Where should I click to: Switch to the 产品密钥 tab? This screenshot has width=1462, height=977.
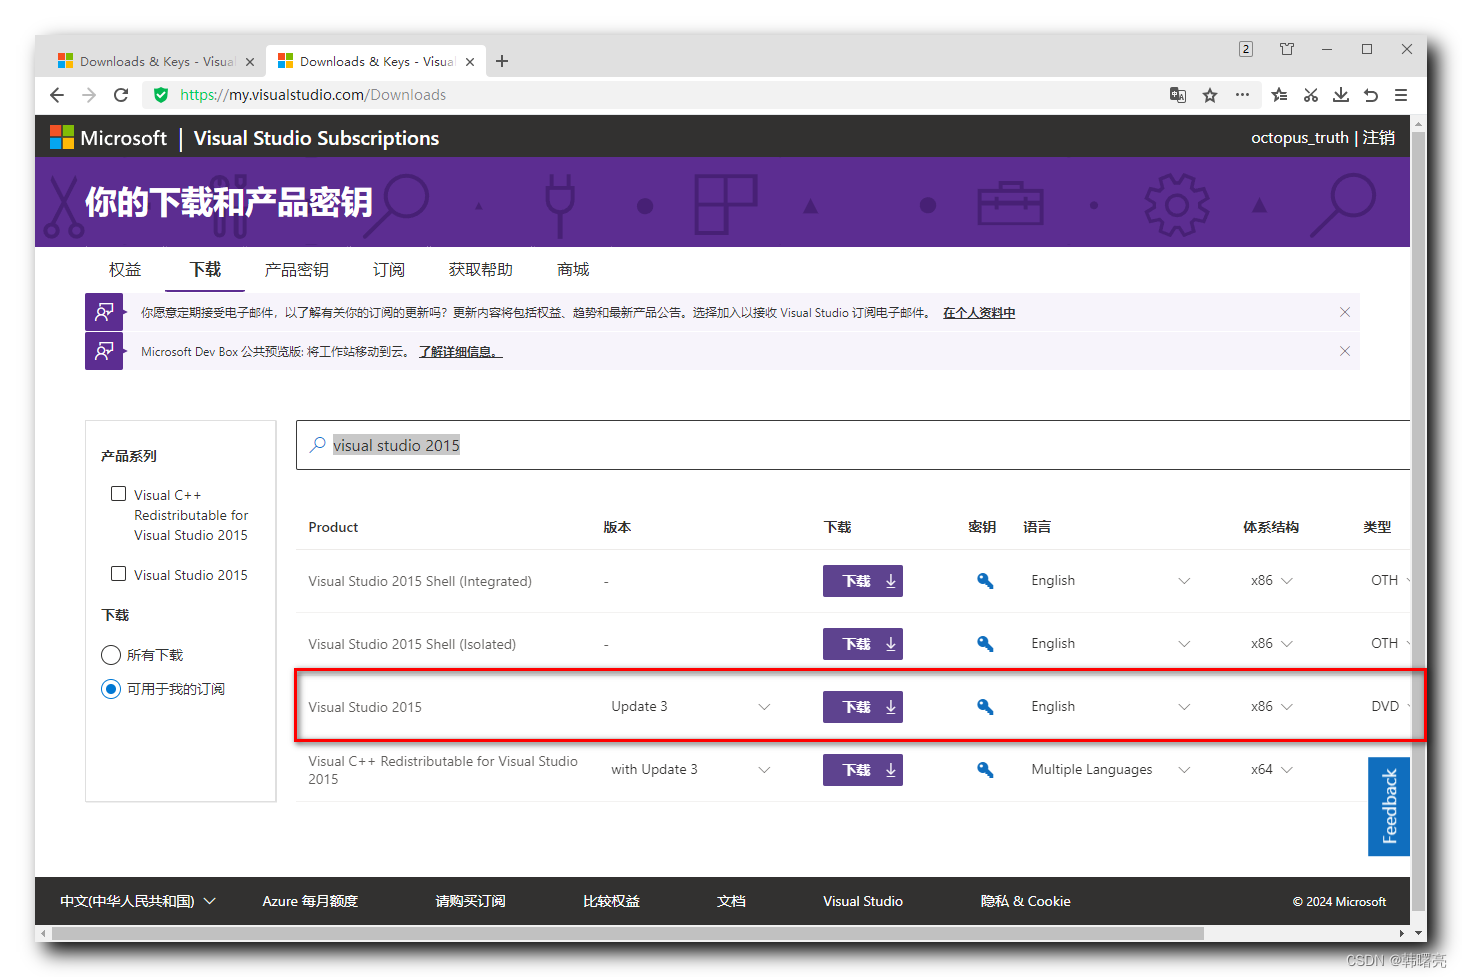pos(296,270)
